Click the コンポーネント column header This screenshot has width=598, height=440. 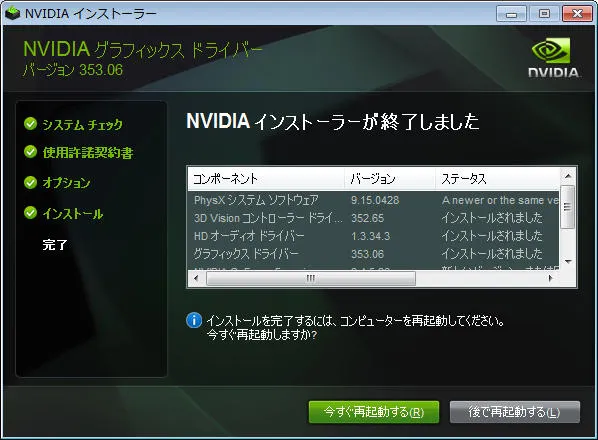click(266, 179)
